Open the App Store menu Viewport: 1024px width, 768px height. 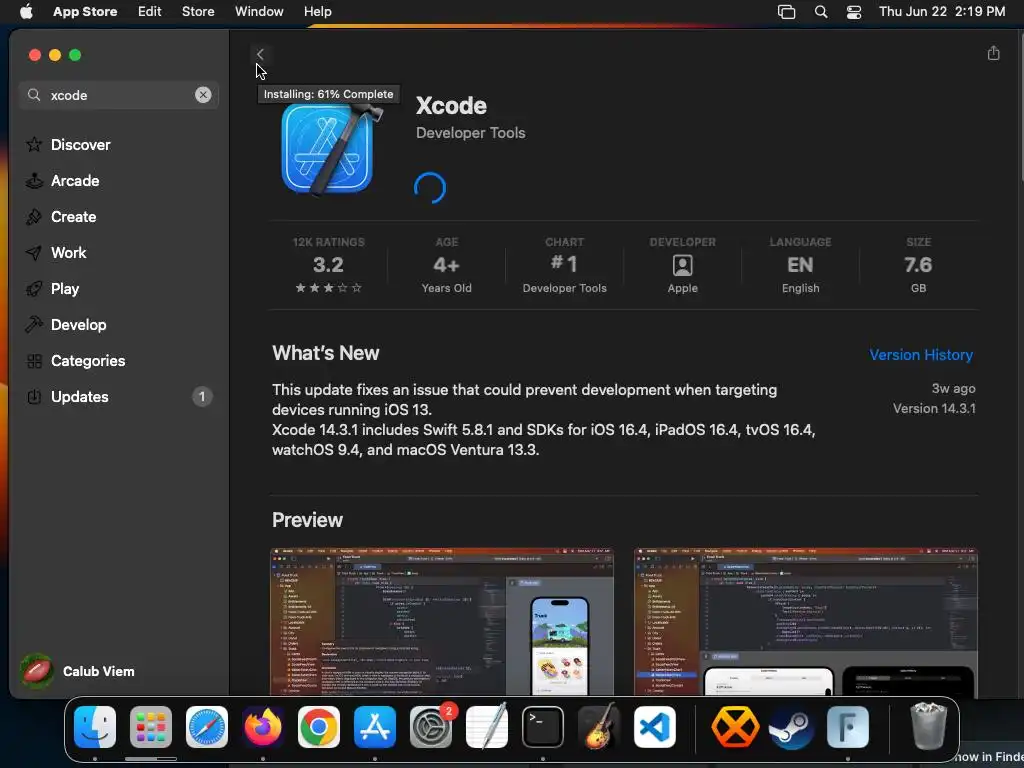coord(85,12)
